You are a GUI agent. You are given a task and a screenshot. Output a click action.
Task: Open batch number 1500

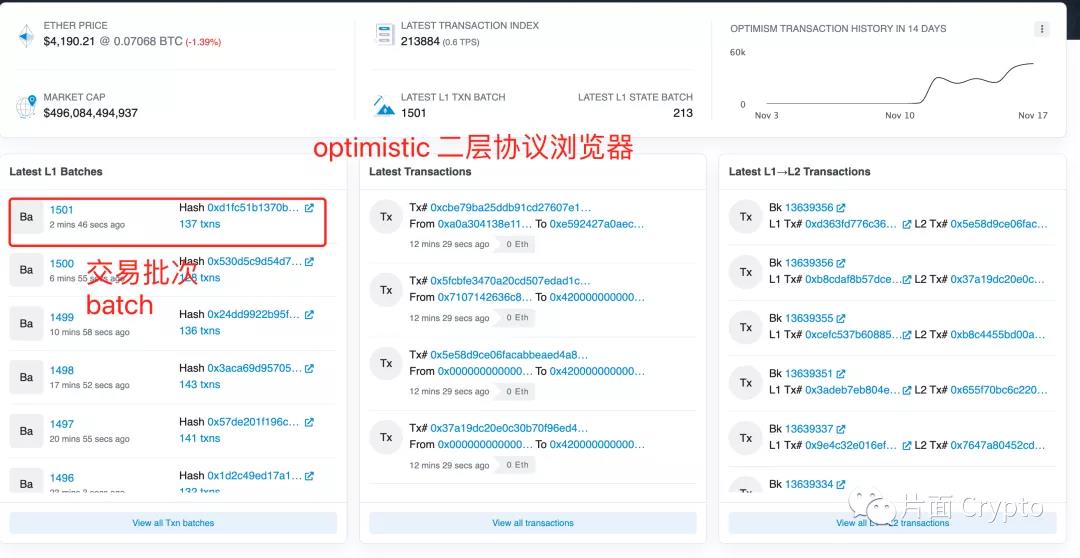[61, 263]
